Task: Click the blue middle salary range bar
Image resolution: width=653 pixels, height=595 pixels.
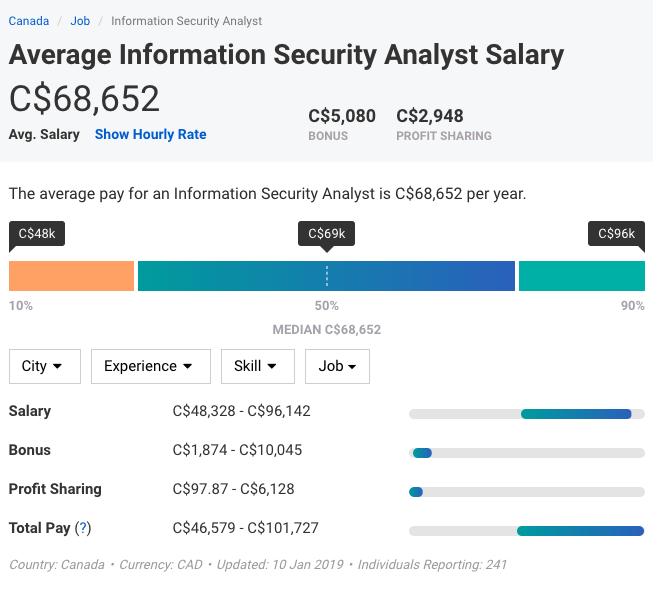Action: [326, 276]
